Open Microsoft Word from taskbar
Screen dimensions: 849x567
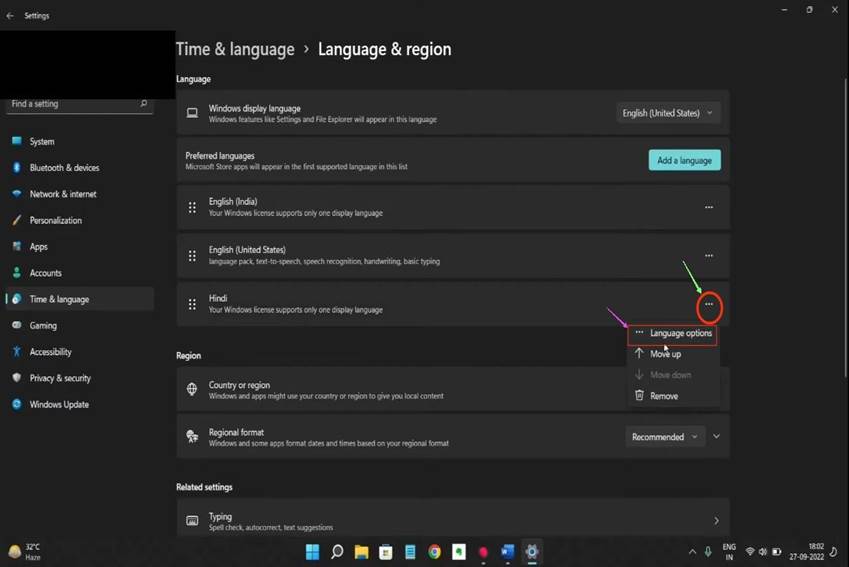pyautogui.click(x=507, y=552)
